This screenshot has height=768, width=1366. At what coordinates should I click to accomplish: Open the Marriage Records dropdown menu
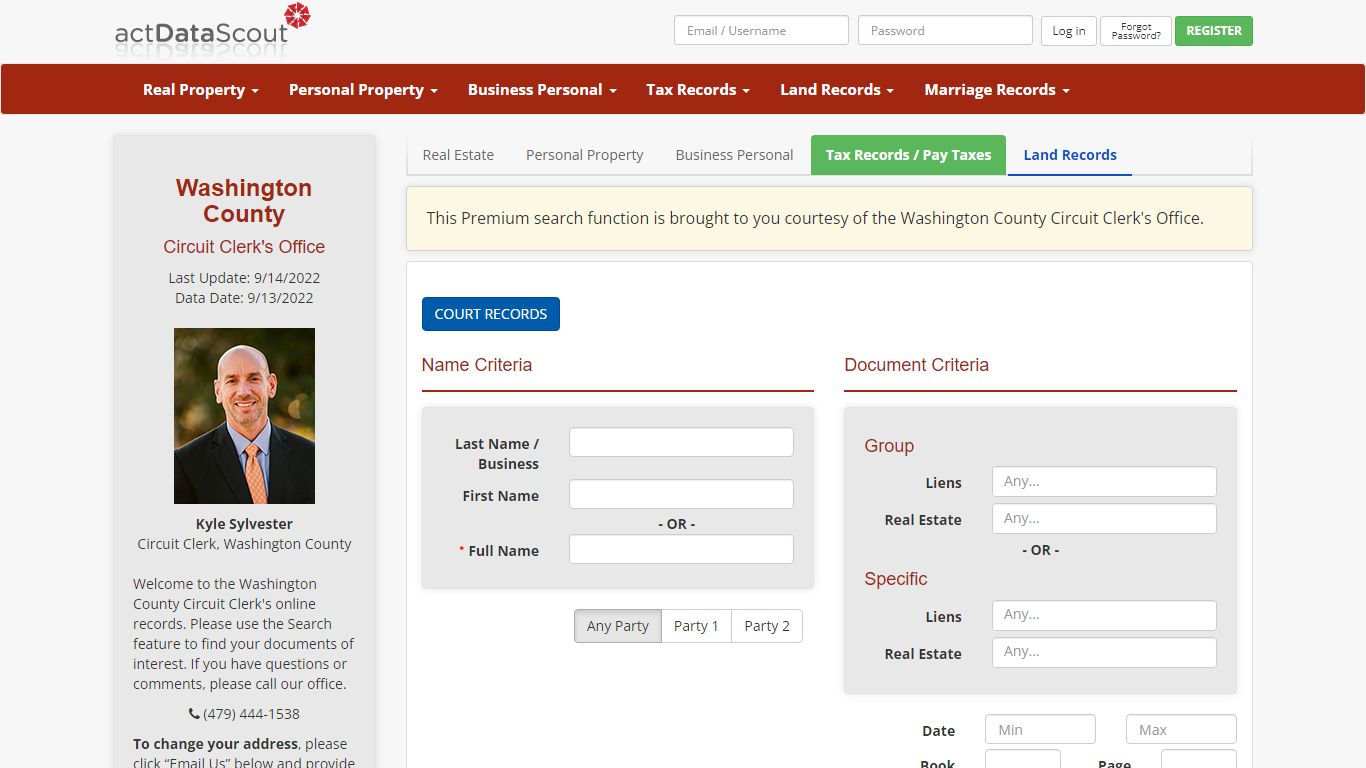pyautogui.click(x=997, y=89)
